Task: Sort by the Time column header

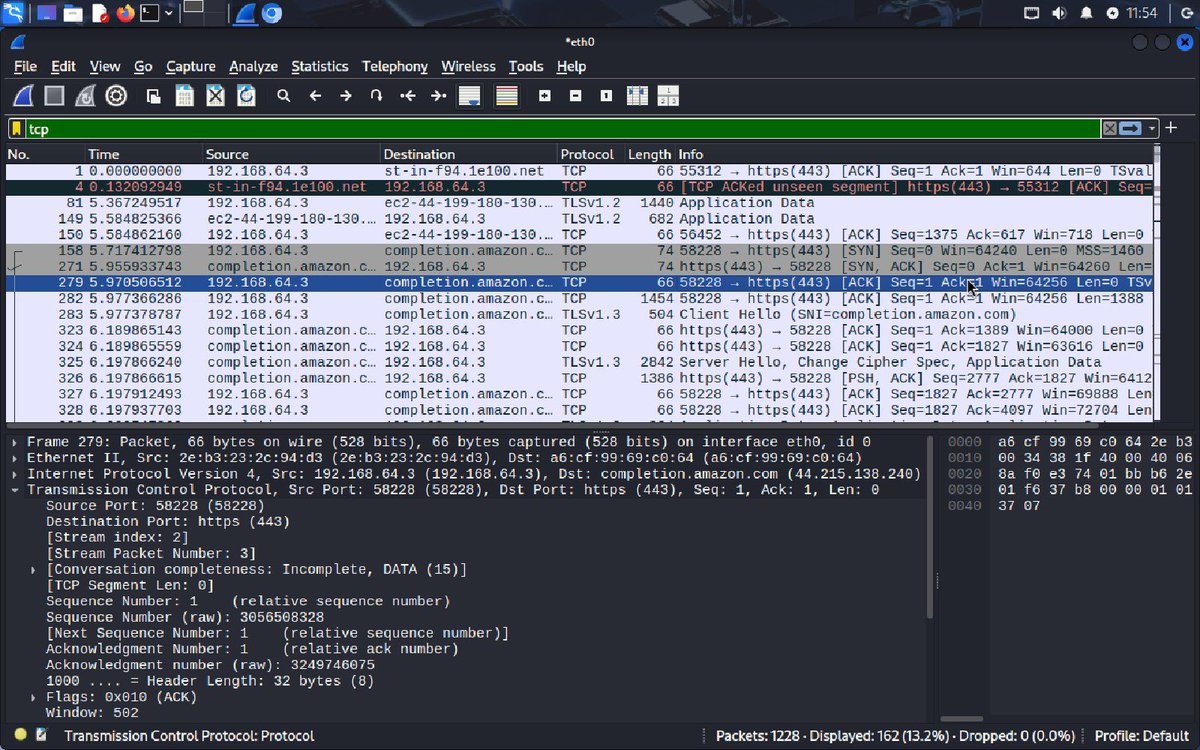Action: click(143, 154)
